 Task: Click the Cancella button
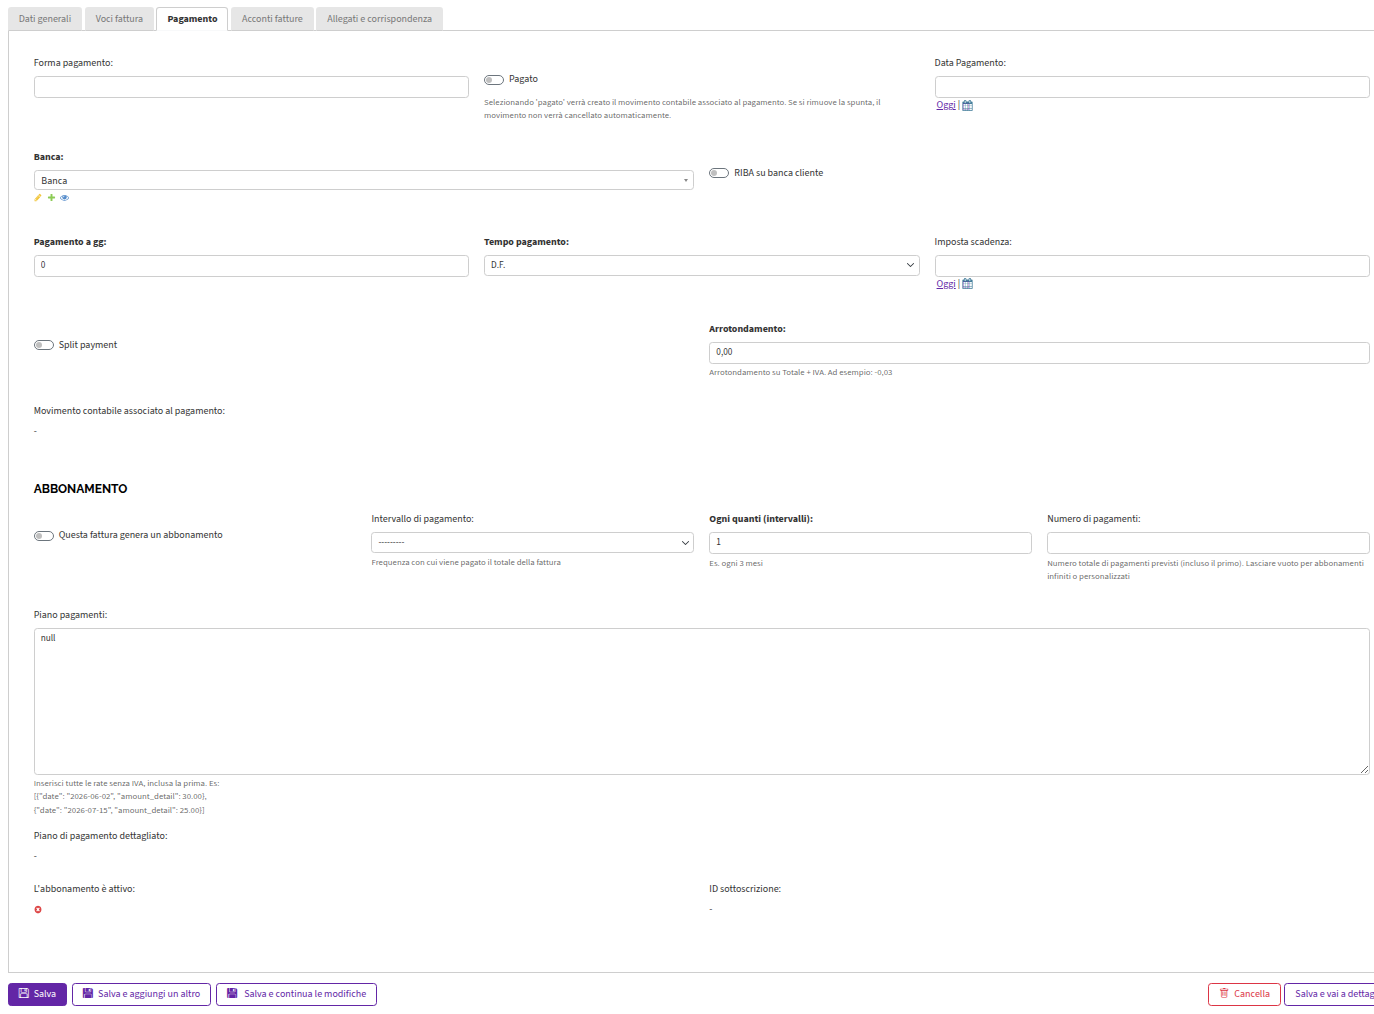click(1244, 994)
